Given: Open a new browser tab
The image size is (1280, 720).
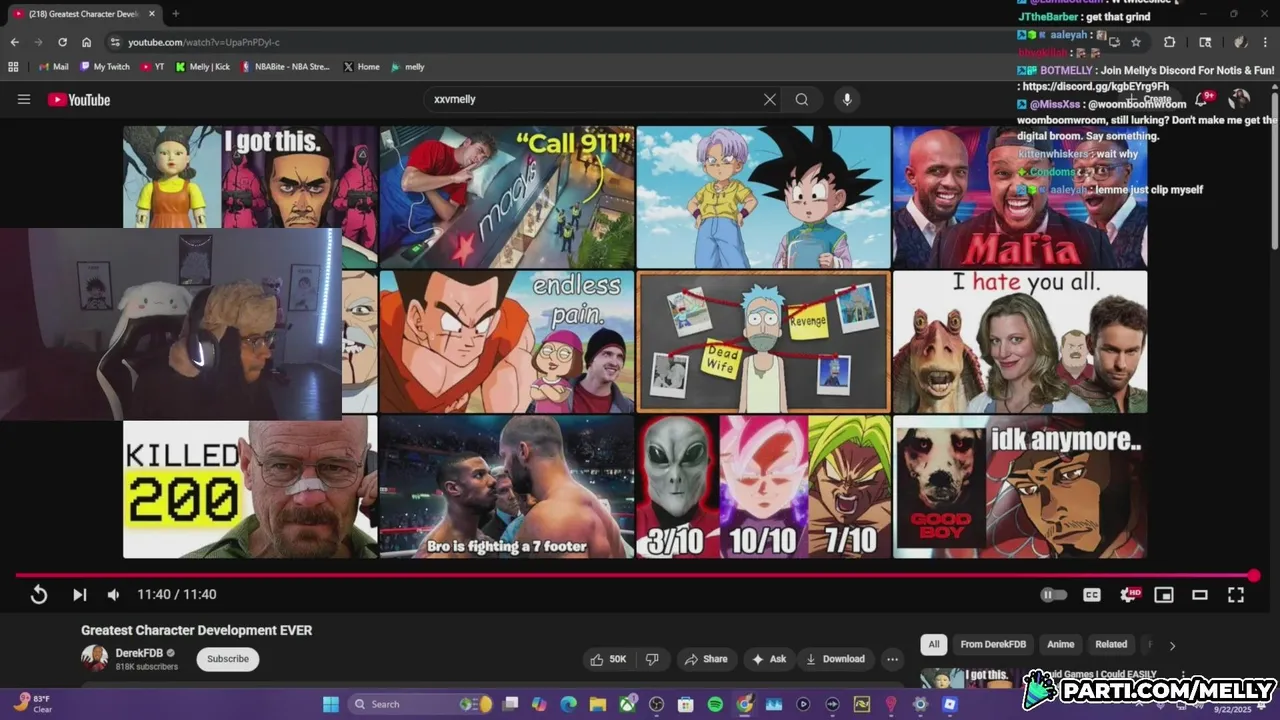Looking at the screenshot, I should tap(176, 14).
